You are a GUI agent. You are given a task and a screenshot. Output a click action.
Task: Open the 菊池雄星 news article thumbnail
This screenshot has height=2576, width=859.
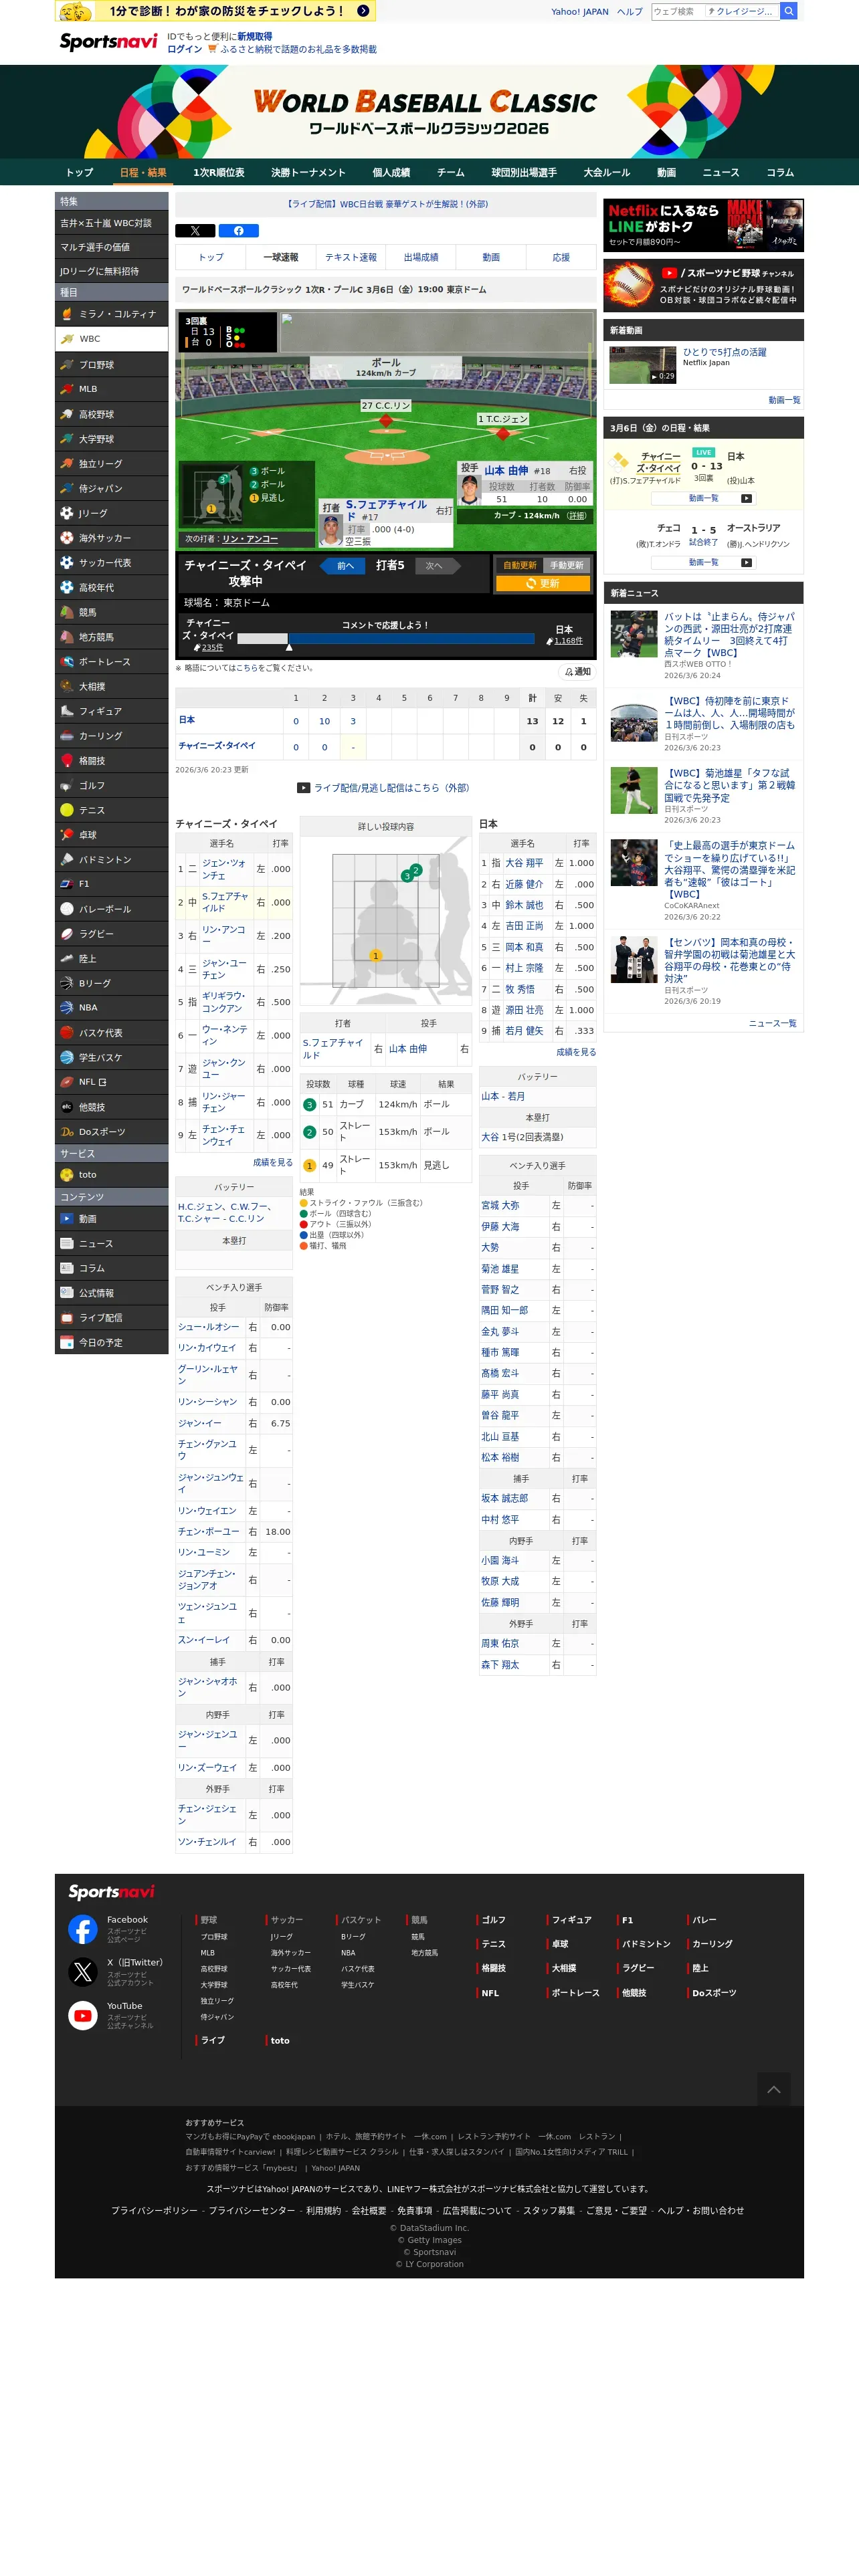click(x=634, y=790)
